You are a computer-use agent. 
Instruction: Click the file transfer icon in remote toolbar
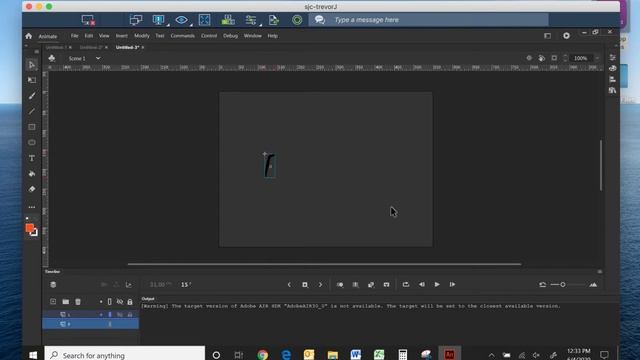[274, 20]
